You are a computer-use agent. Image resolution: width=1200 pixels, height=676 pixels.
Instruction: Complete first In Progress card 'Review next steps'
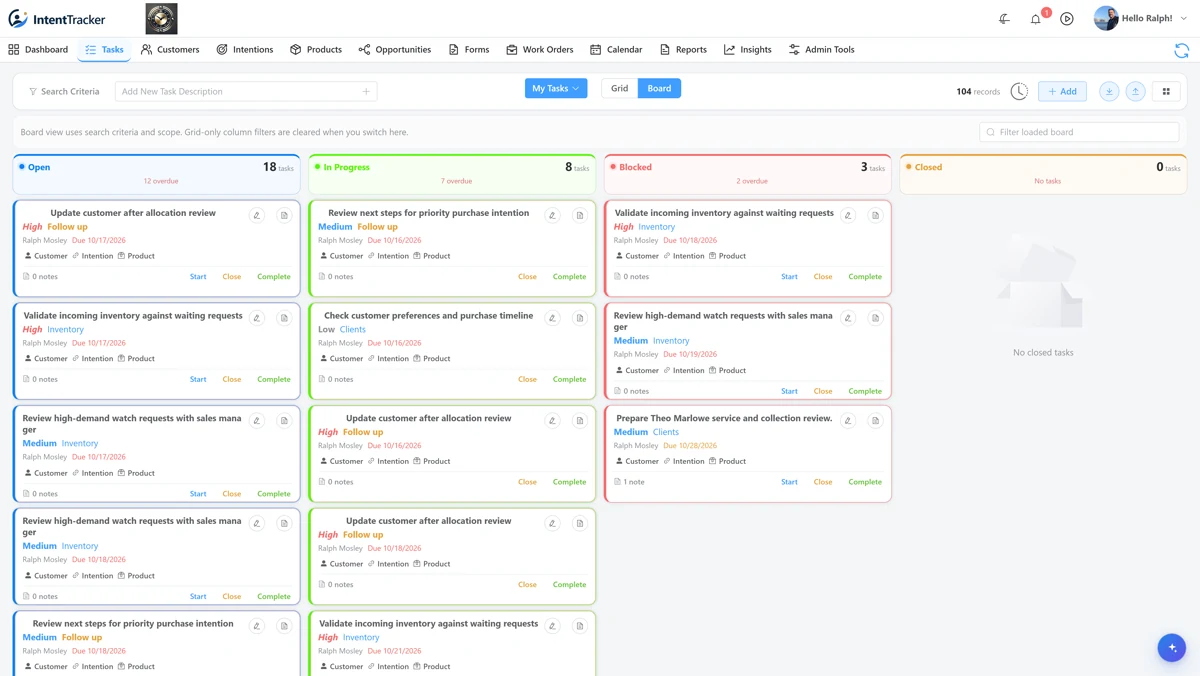point(569,277)
